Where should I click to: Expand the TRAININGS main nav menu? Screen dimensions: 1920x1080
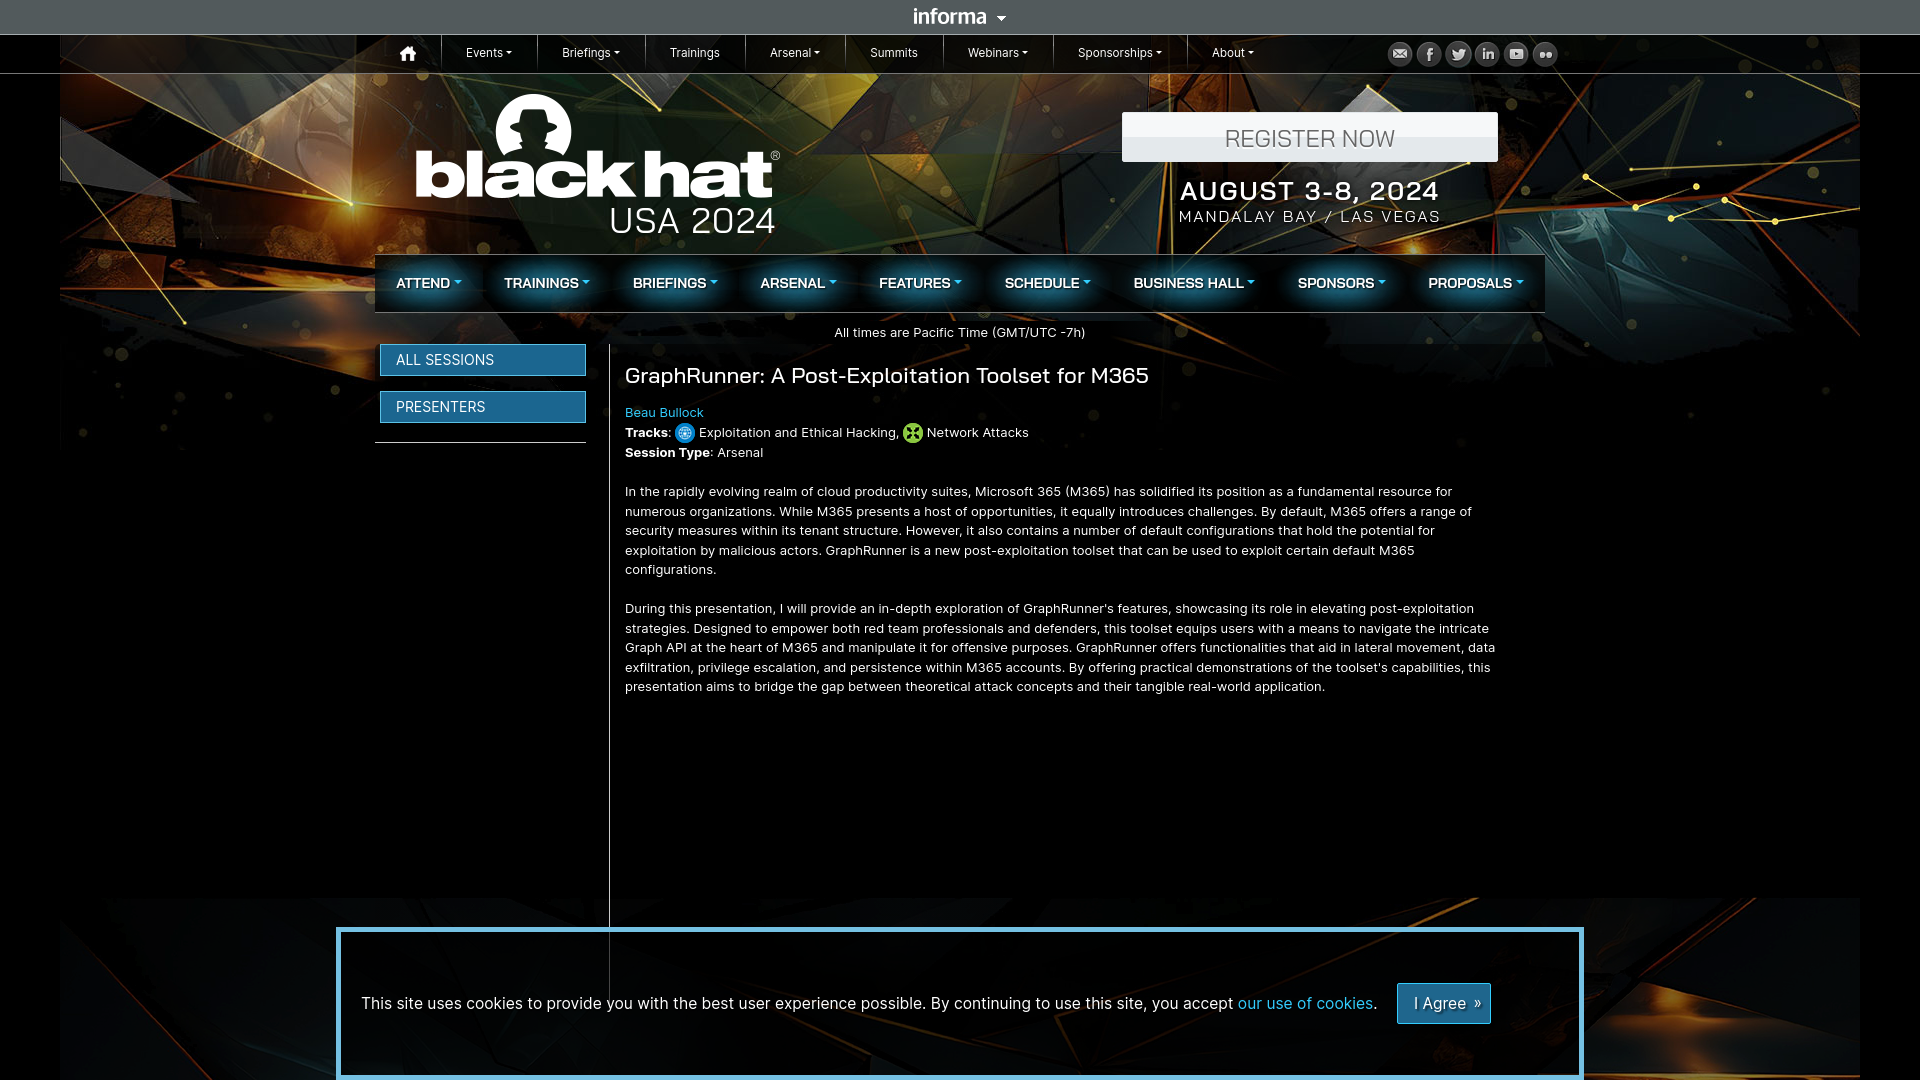tap(547, 283)
